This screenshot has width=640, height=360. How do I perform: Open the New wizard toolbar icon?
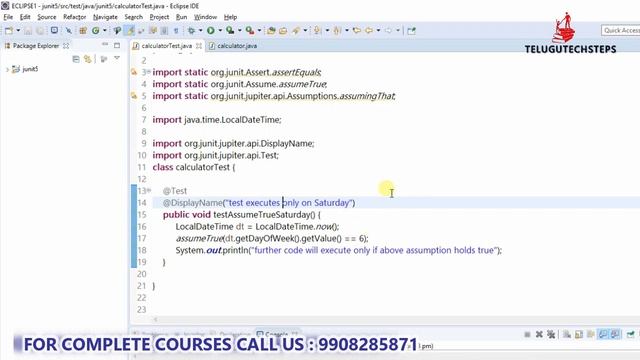point(8,30)
